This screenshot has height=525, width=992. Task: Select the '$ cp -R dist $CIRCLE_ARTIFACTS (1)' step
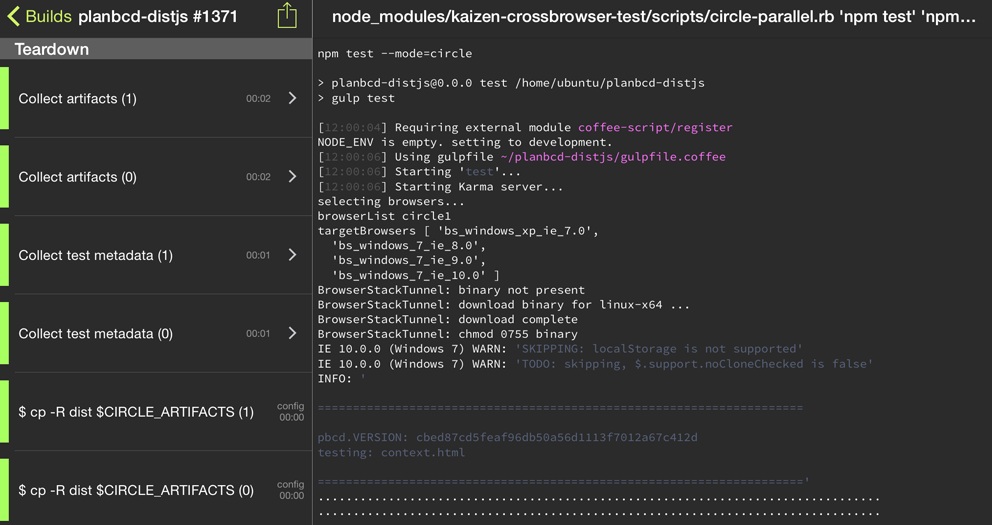click(x=136, y=412)
